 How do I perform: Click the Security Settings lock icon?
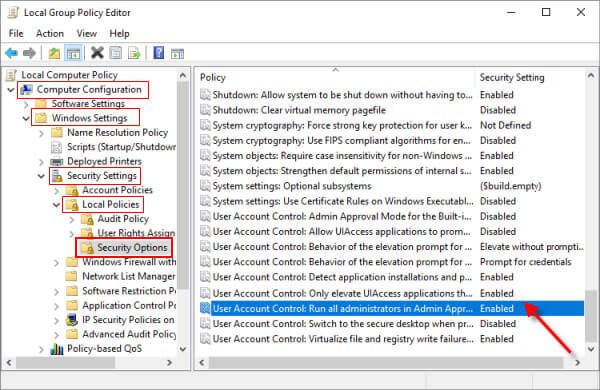(57, 176)
